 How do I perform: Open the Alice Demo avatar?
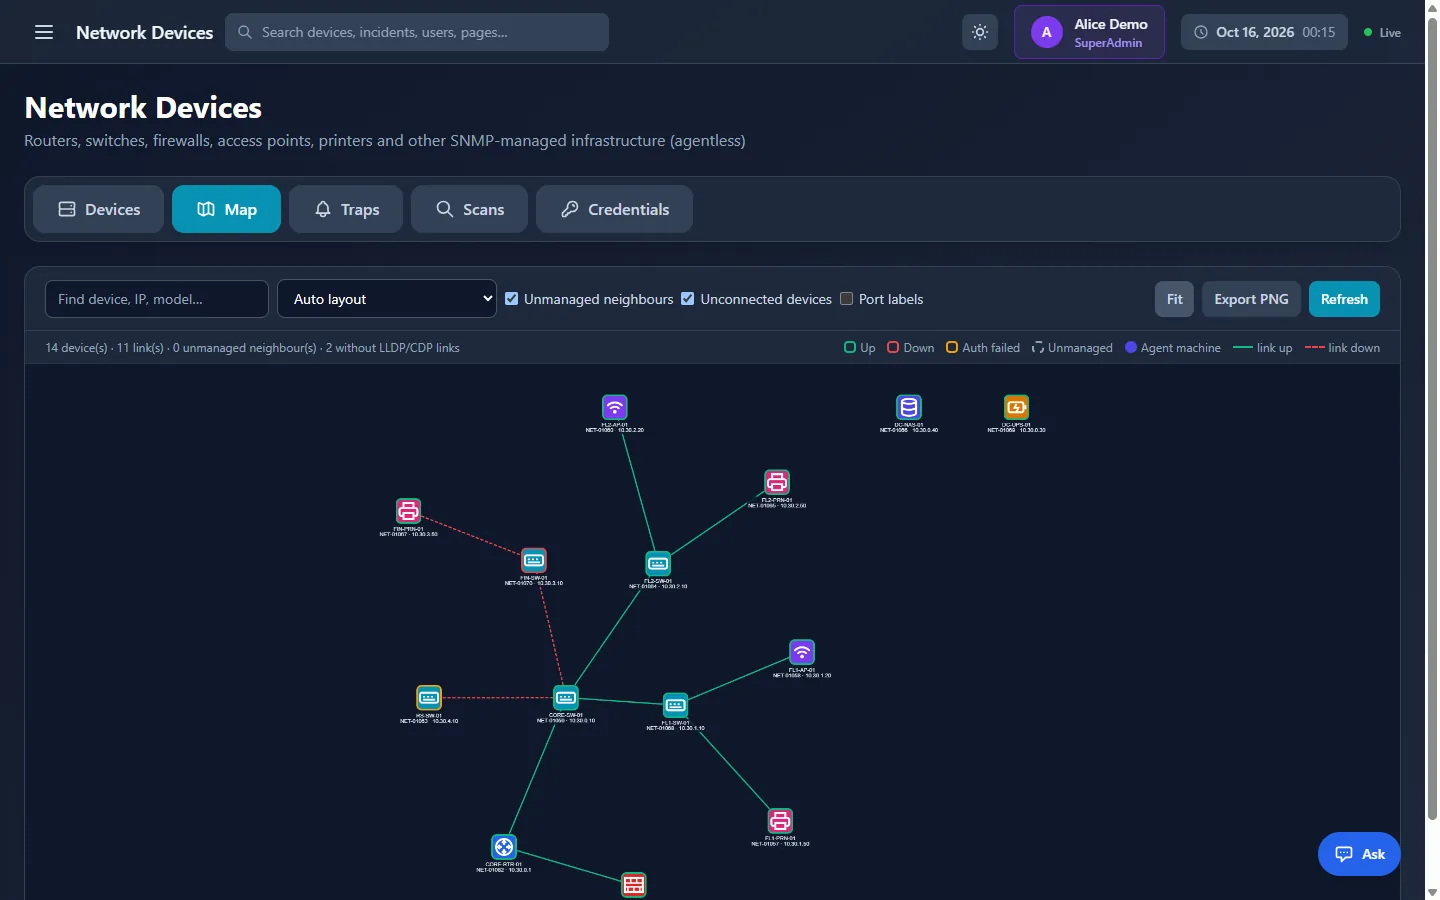coord(1047,32)
